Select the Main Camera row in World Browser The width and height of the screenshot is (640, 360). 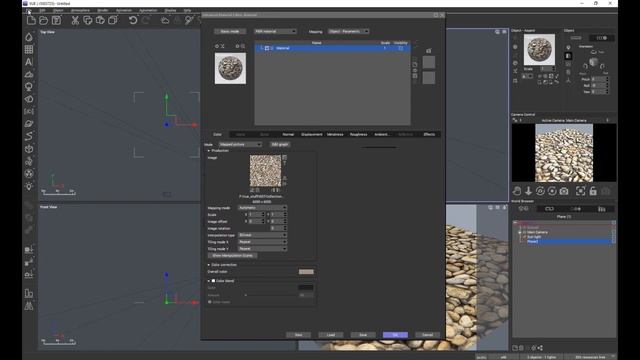pos(537,232)
